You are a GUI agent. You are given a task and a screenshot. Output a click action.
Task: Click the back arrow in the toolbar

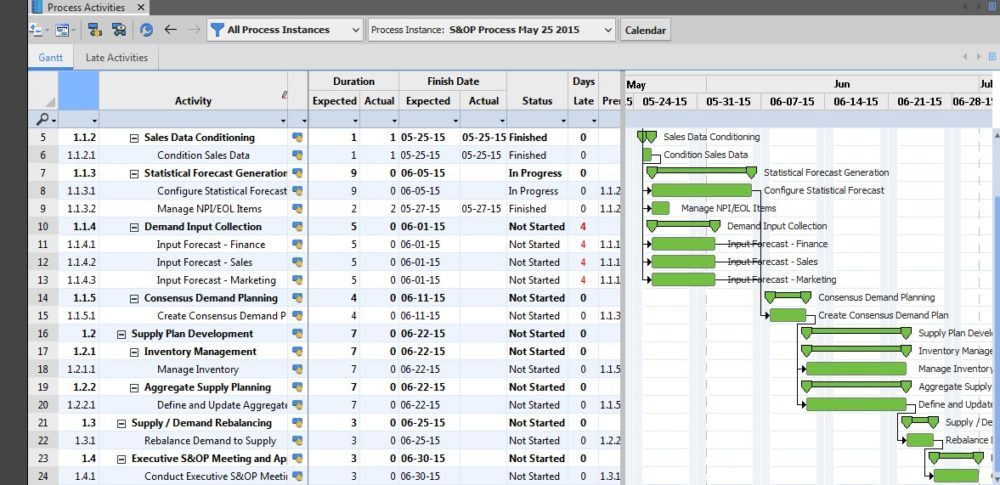(x=171, y=30)
